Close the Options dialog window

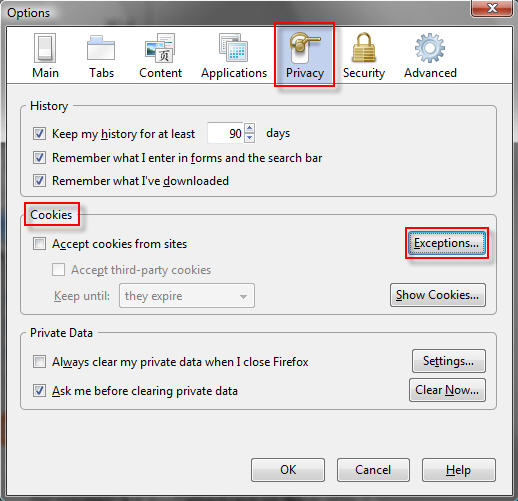(492, 7)
